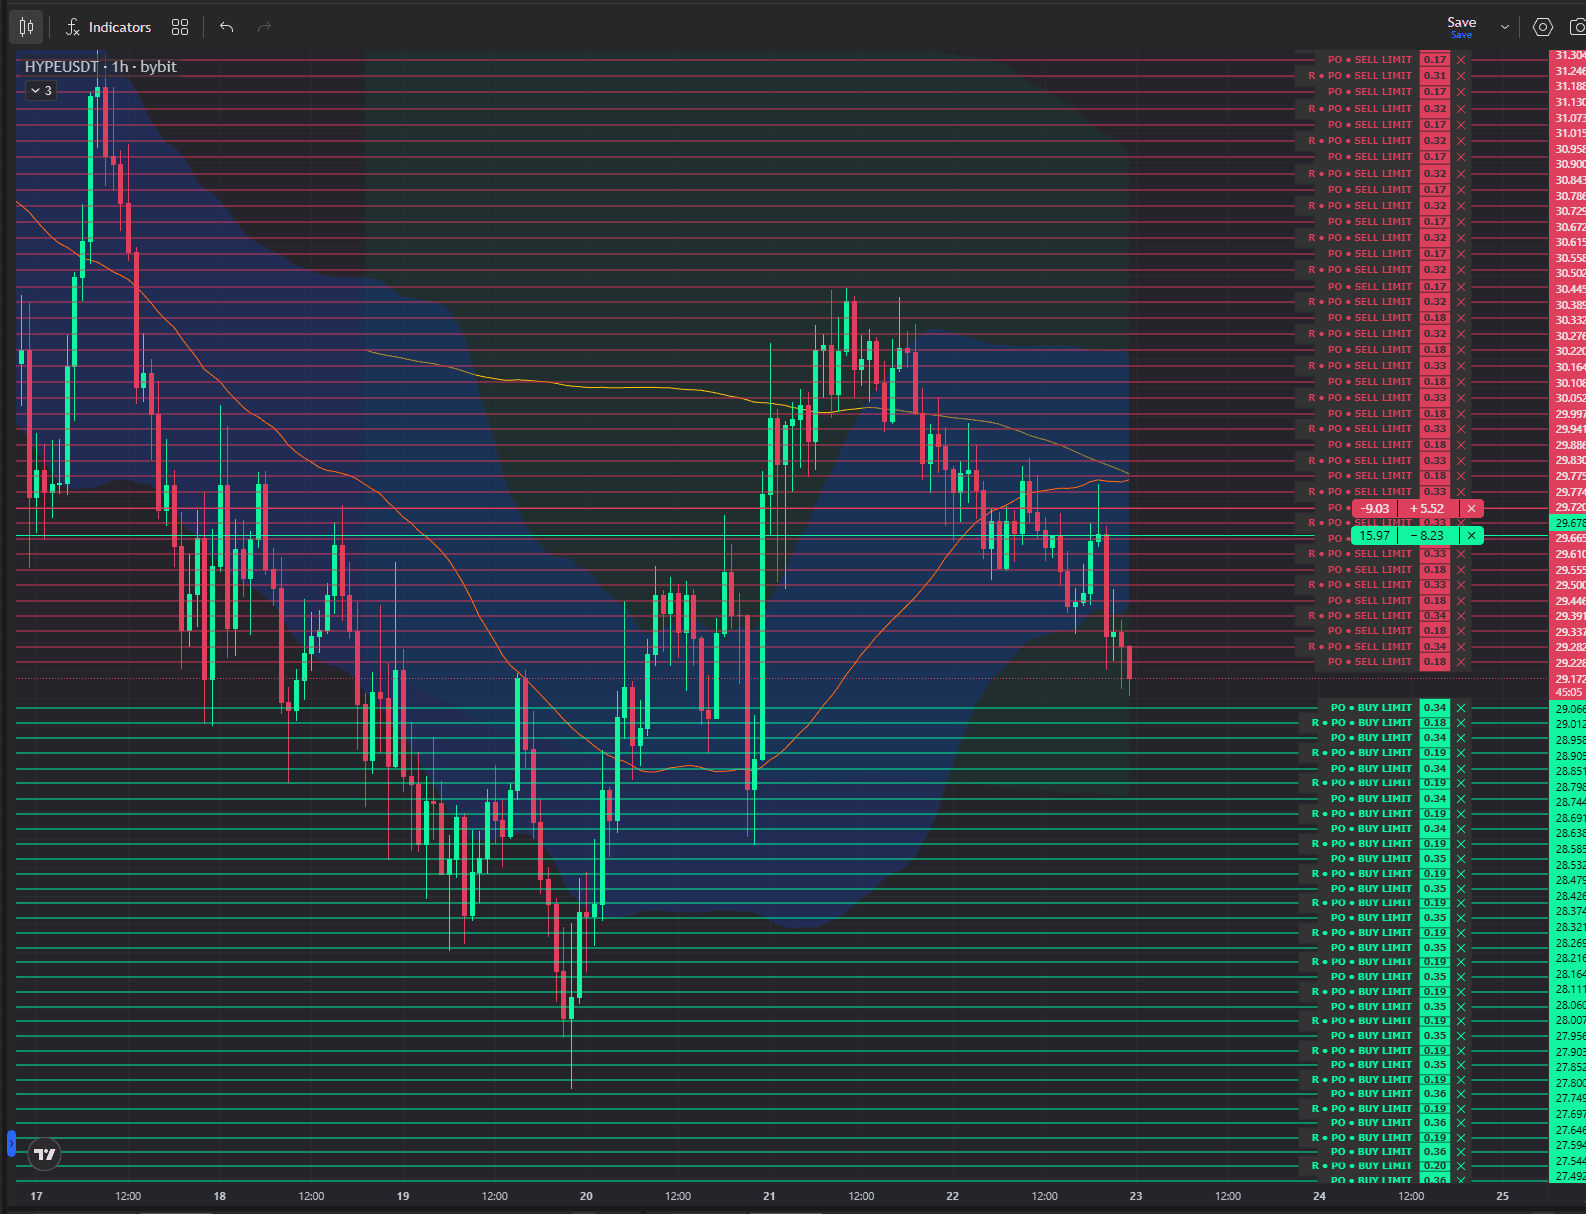Open symbol search via HYPEUSDT title
The height and width of the screenshot is (1214, 1586).
coord(62,66)
